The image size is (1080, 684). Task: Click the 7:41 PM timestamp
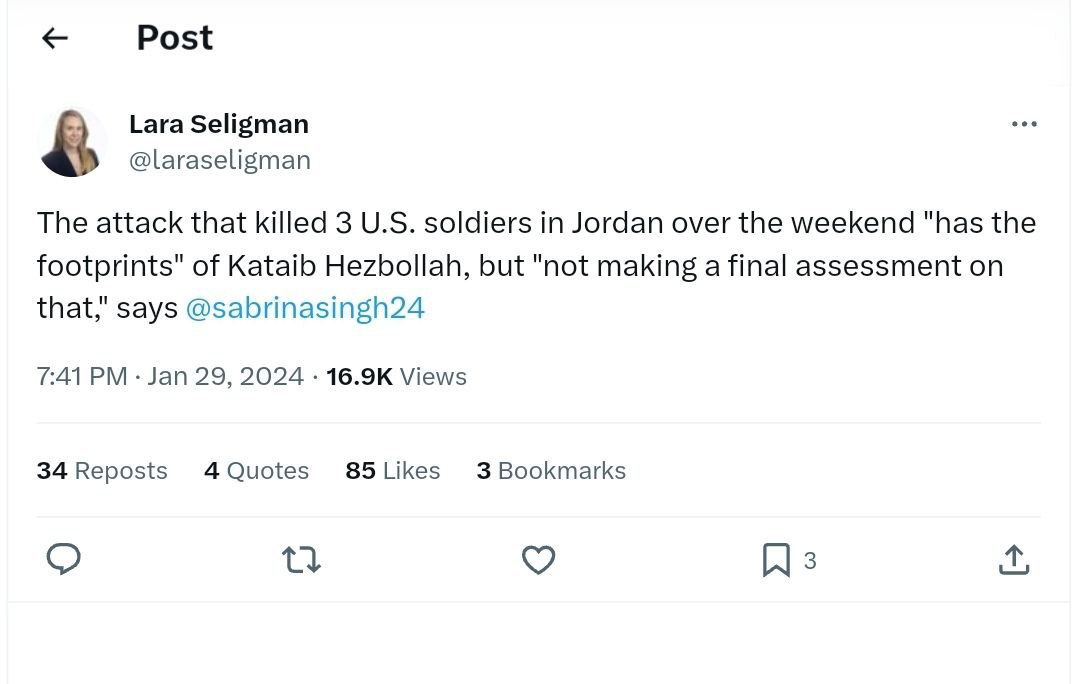point(82,377)
